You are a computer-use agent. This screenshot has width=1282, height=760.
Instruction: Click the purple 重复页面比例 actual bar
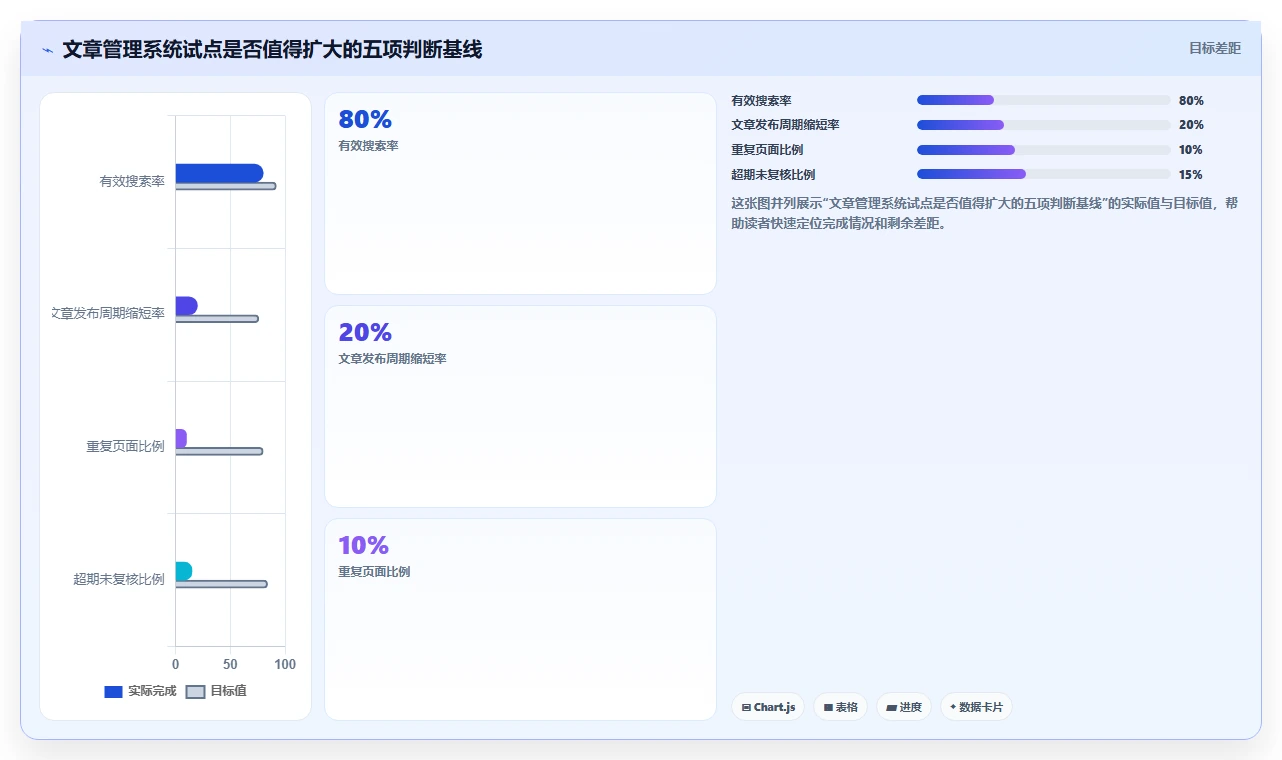point(181,438)
